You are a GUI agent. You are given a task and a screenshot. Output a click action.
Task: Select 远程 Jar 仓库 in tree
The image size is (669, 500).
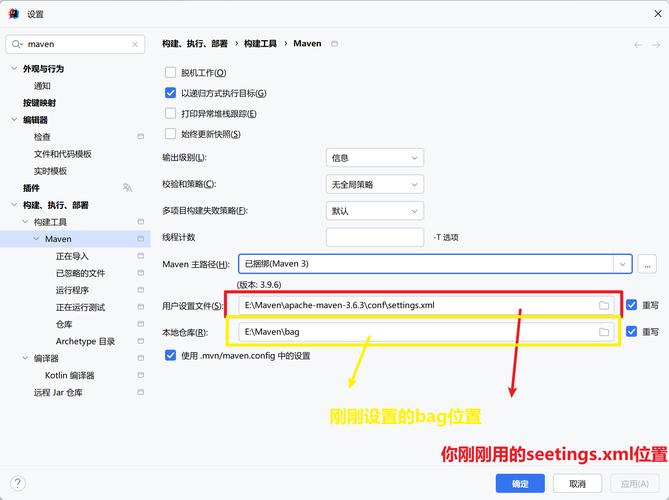click(x=58, y=392)
